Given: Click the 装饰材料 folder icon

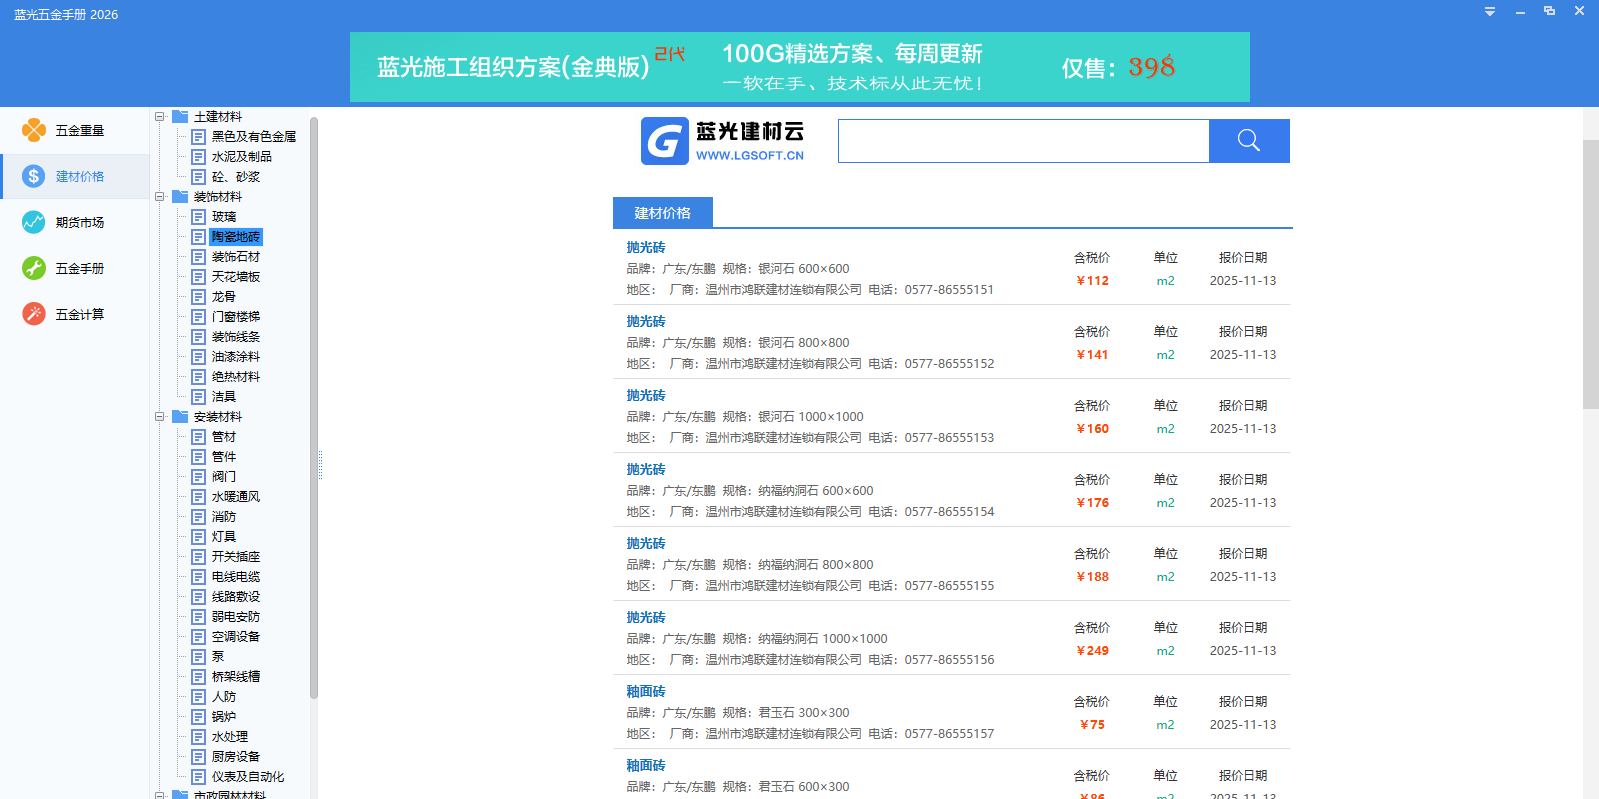Looking at the screenshot, I should point(180,197).
